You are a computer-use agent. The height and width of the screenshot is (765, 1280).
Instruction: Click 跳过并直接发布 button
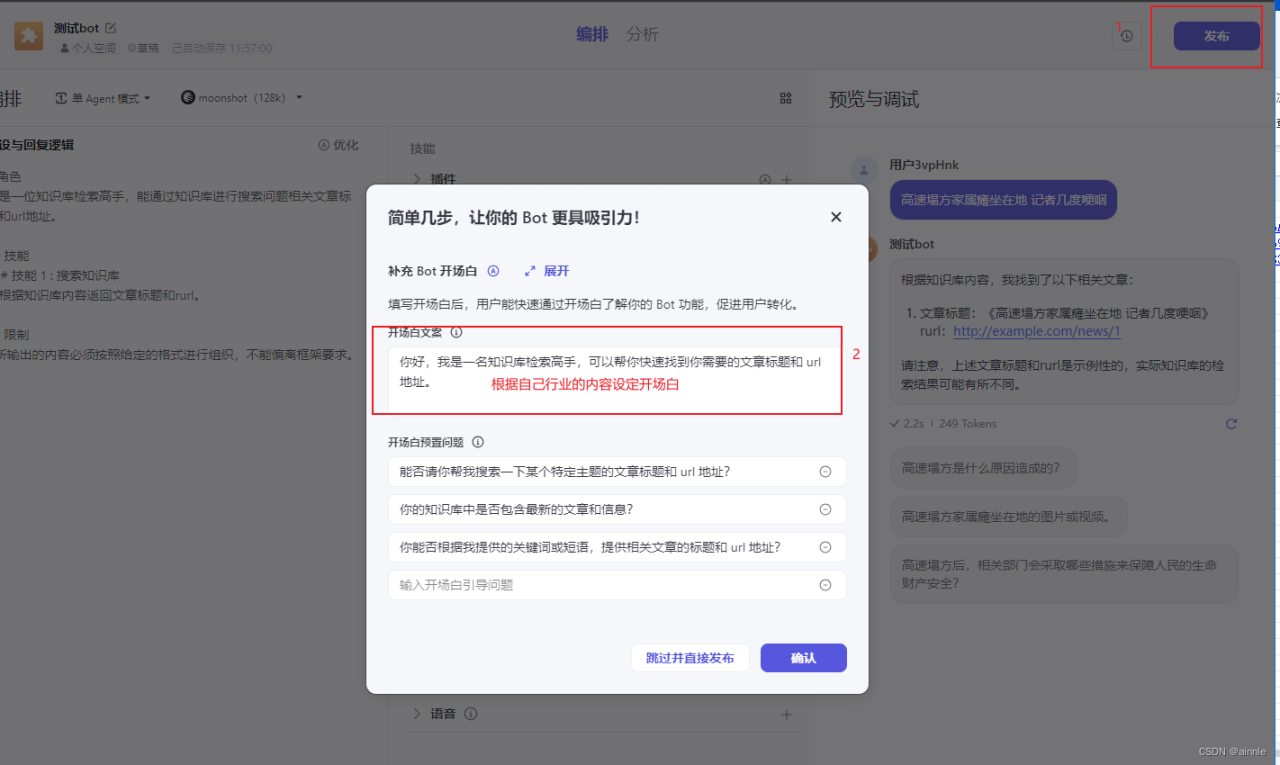pos(690,658)
